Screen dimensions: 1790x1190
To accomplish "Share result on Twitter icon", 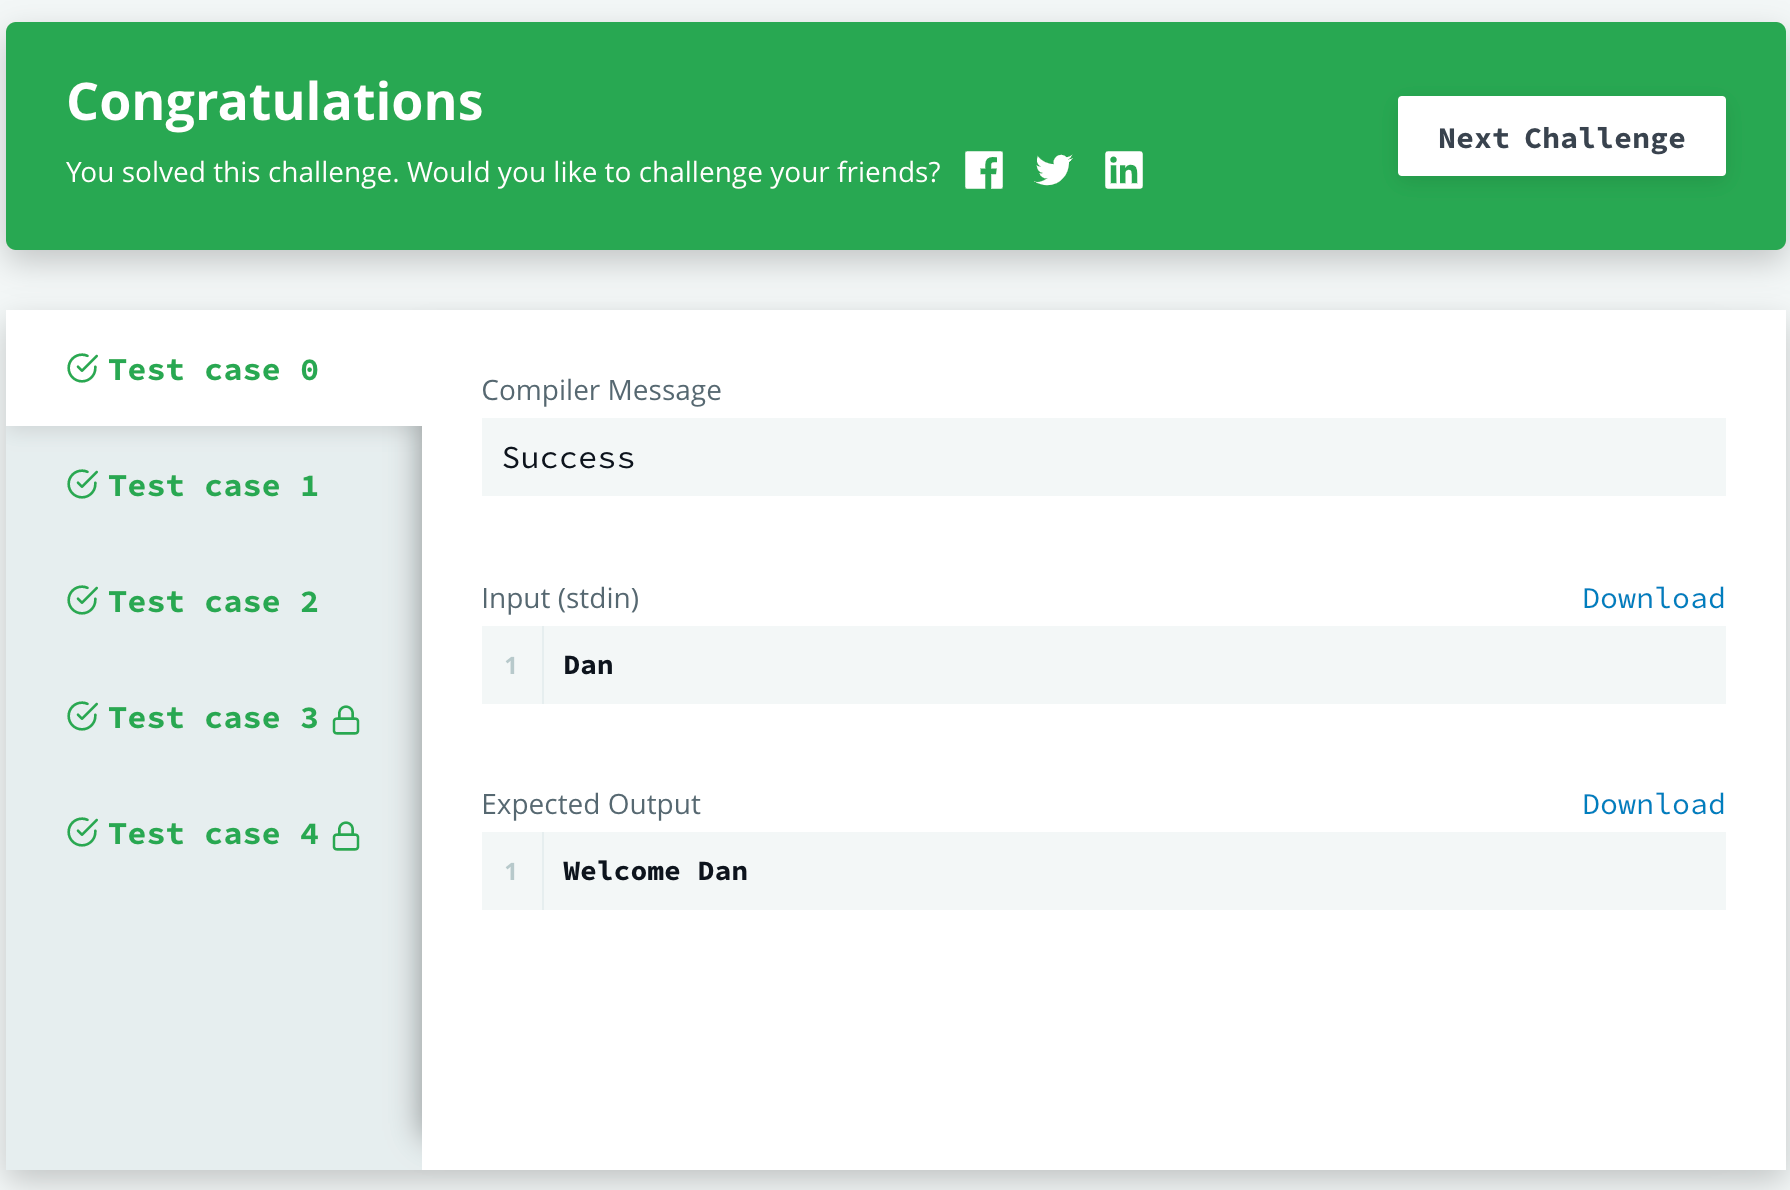I will coord(1053,171).
